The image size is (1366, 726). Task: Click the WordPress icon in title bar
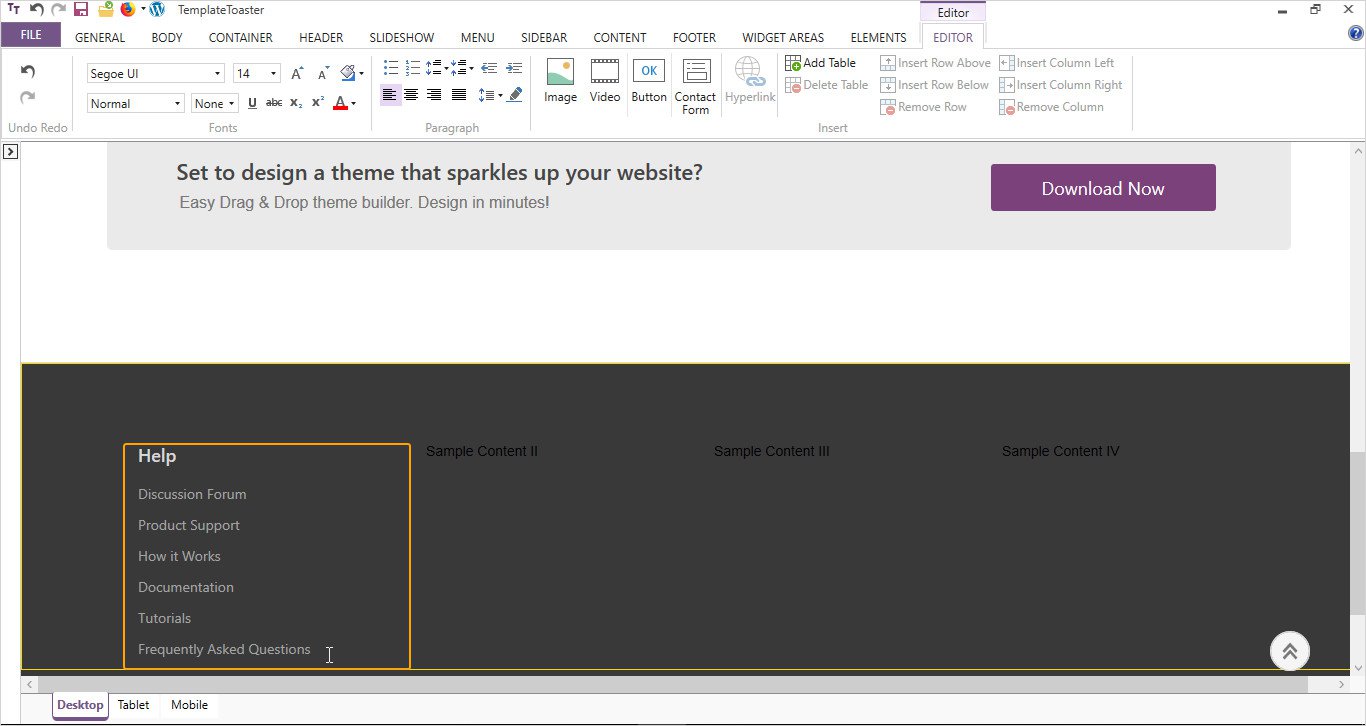click(x=157, y=10)
